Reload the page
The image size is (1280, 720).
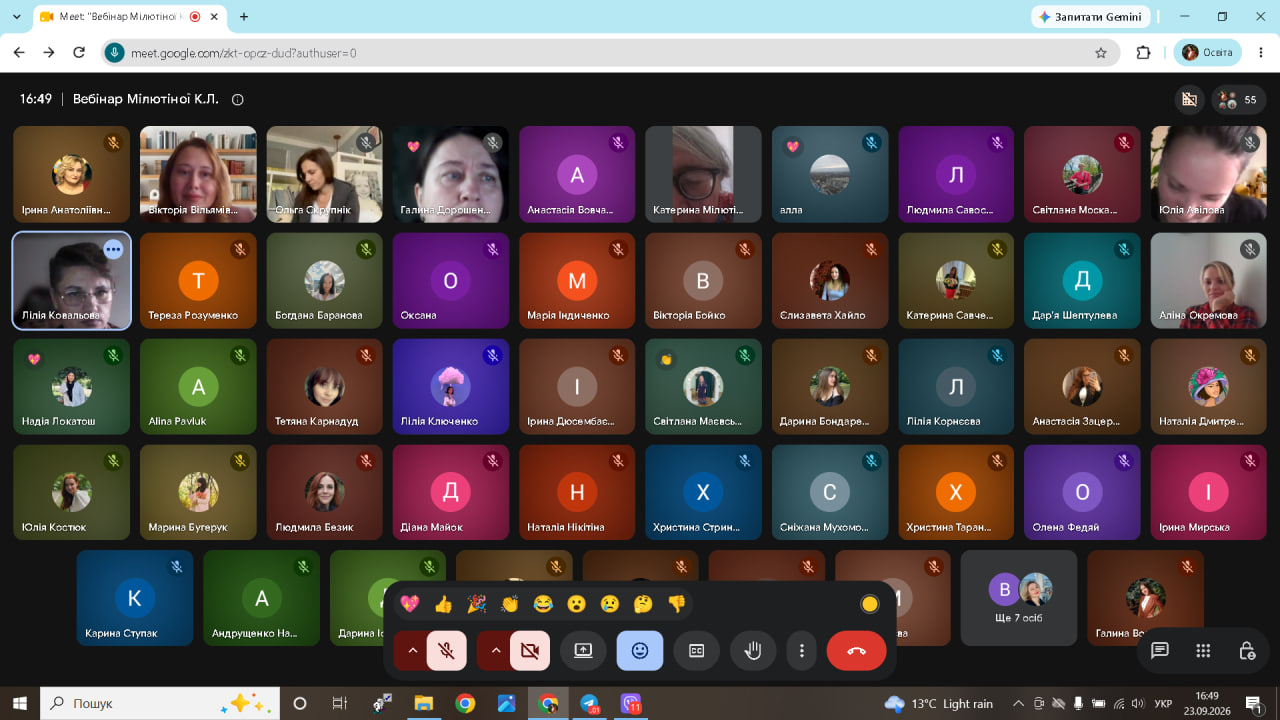(x=79, y=53)
